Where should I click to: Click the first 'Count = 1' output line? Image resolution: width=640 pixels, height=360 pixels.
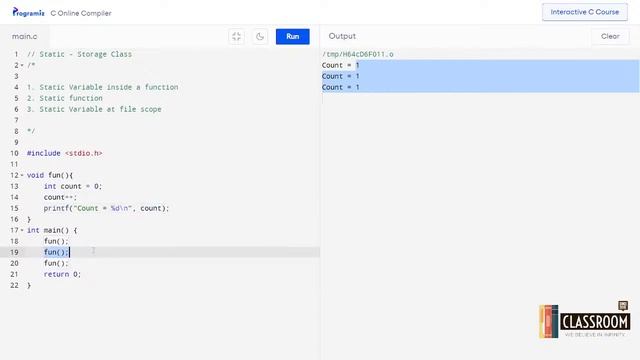pyautogui.click(x=340, y=65)
